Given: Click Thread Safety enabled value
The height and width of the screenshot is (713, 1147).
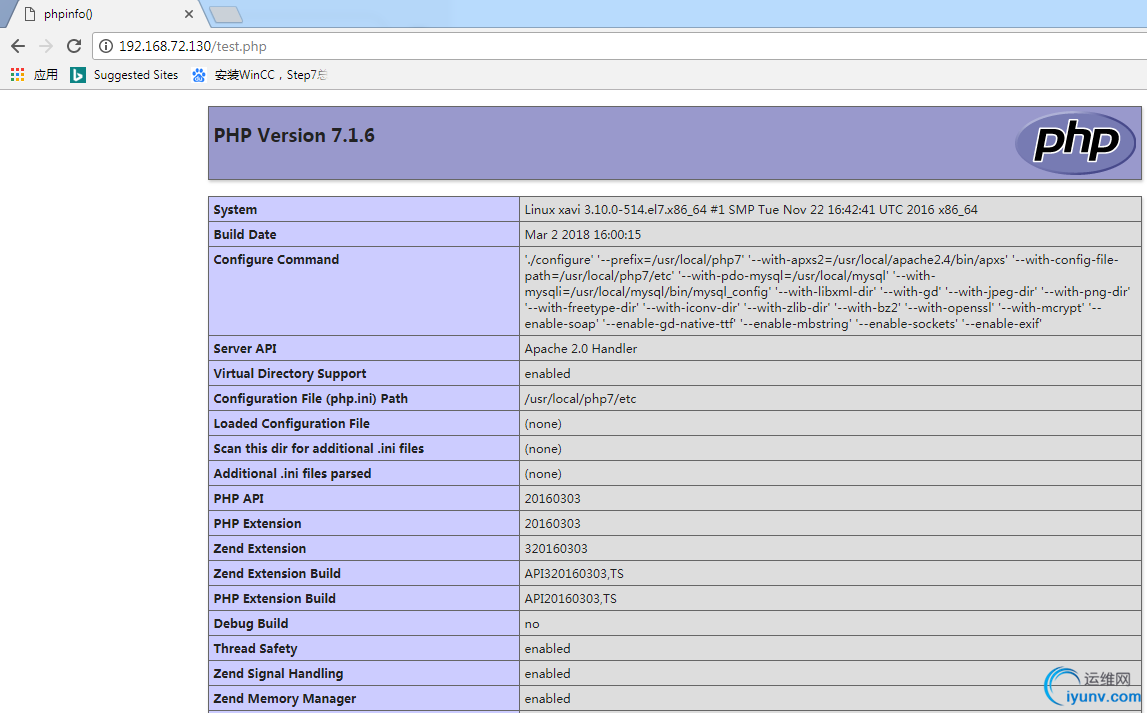Looking at the screenshot, I should [x=547, y=648].
